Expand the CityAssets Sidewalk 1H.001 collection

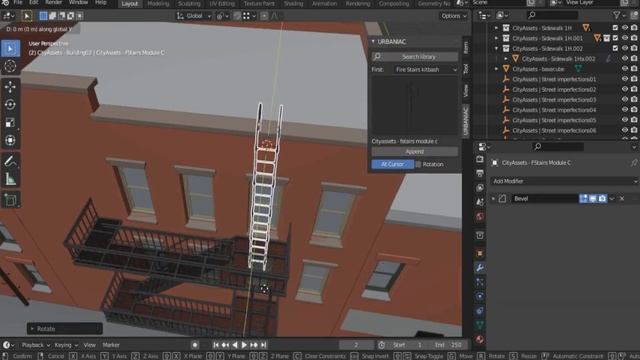[496, 38]
